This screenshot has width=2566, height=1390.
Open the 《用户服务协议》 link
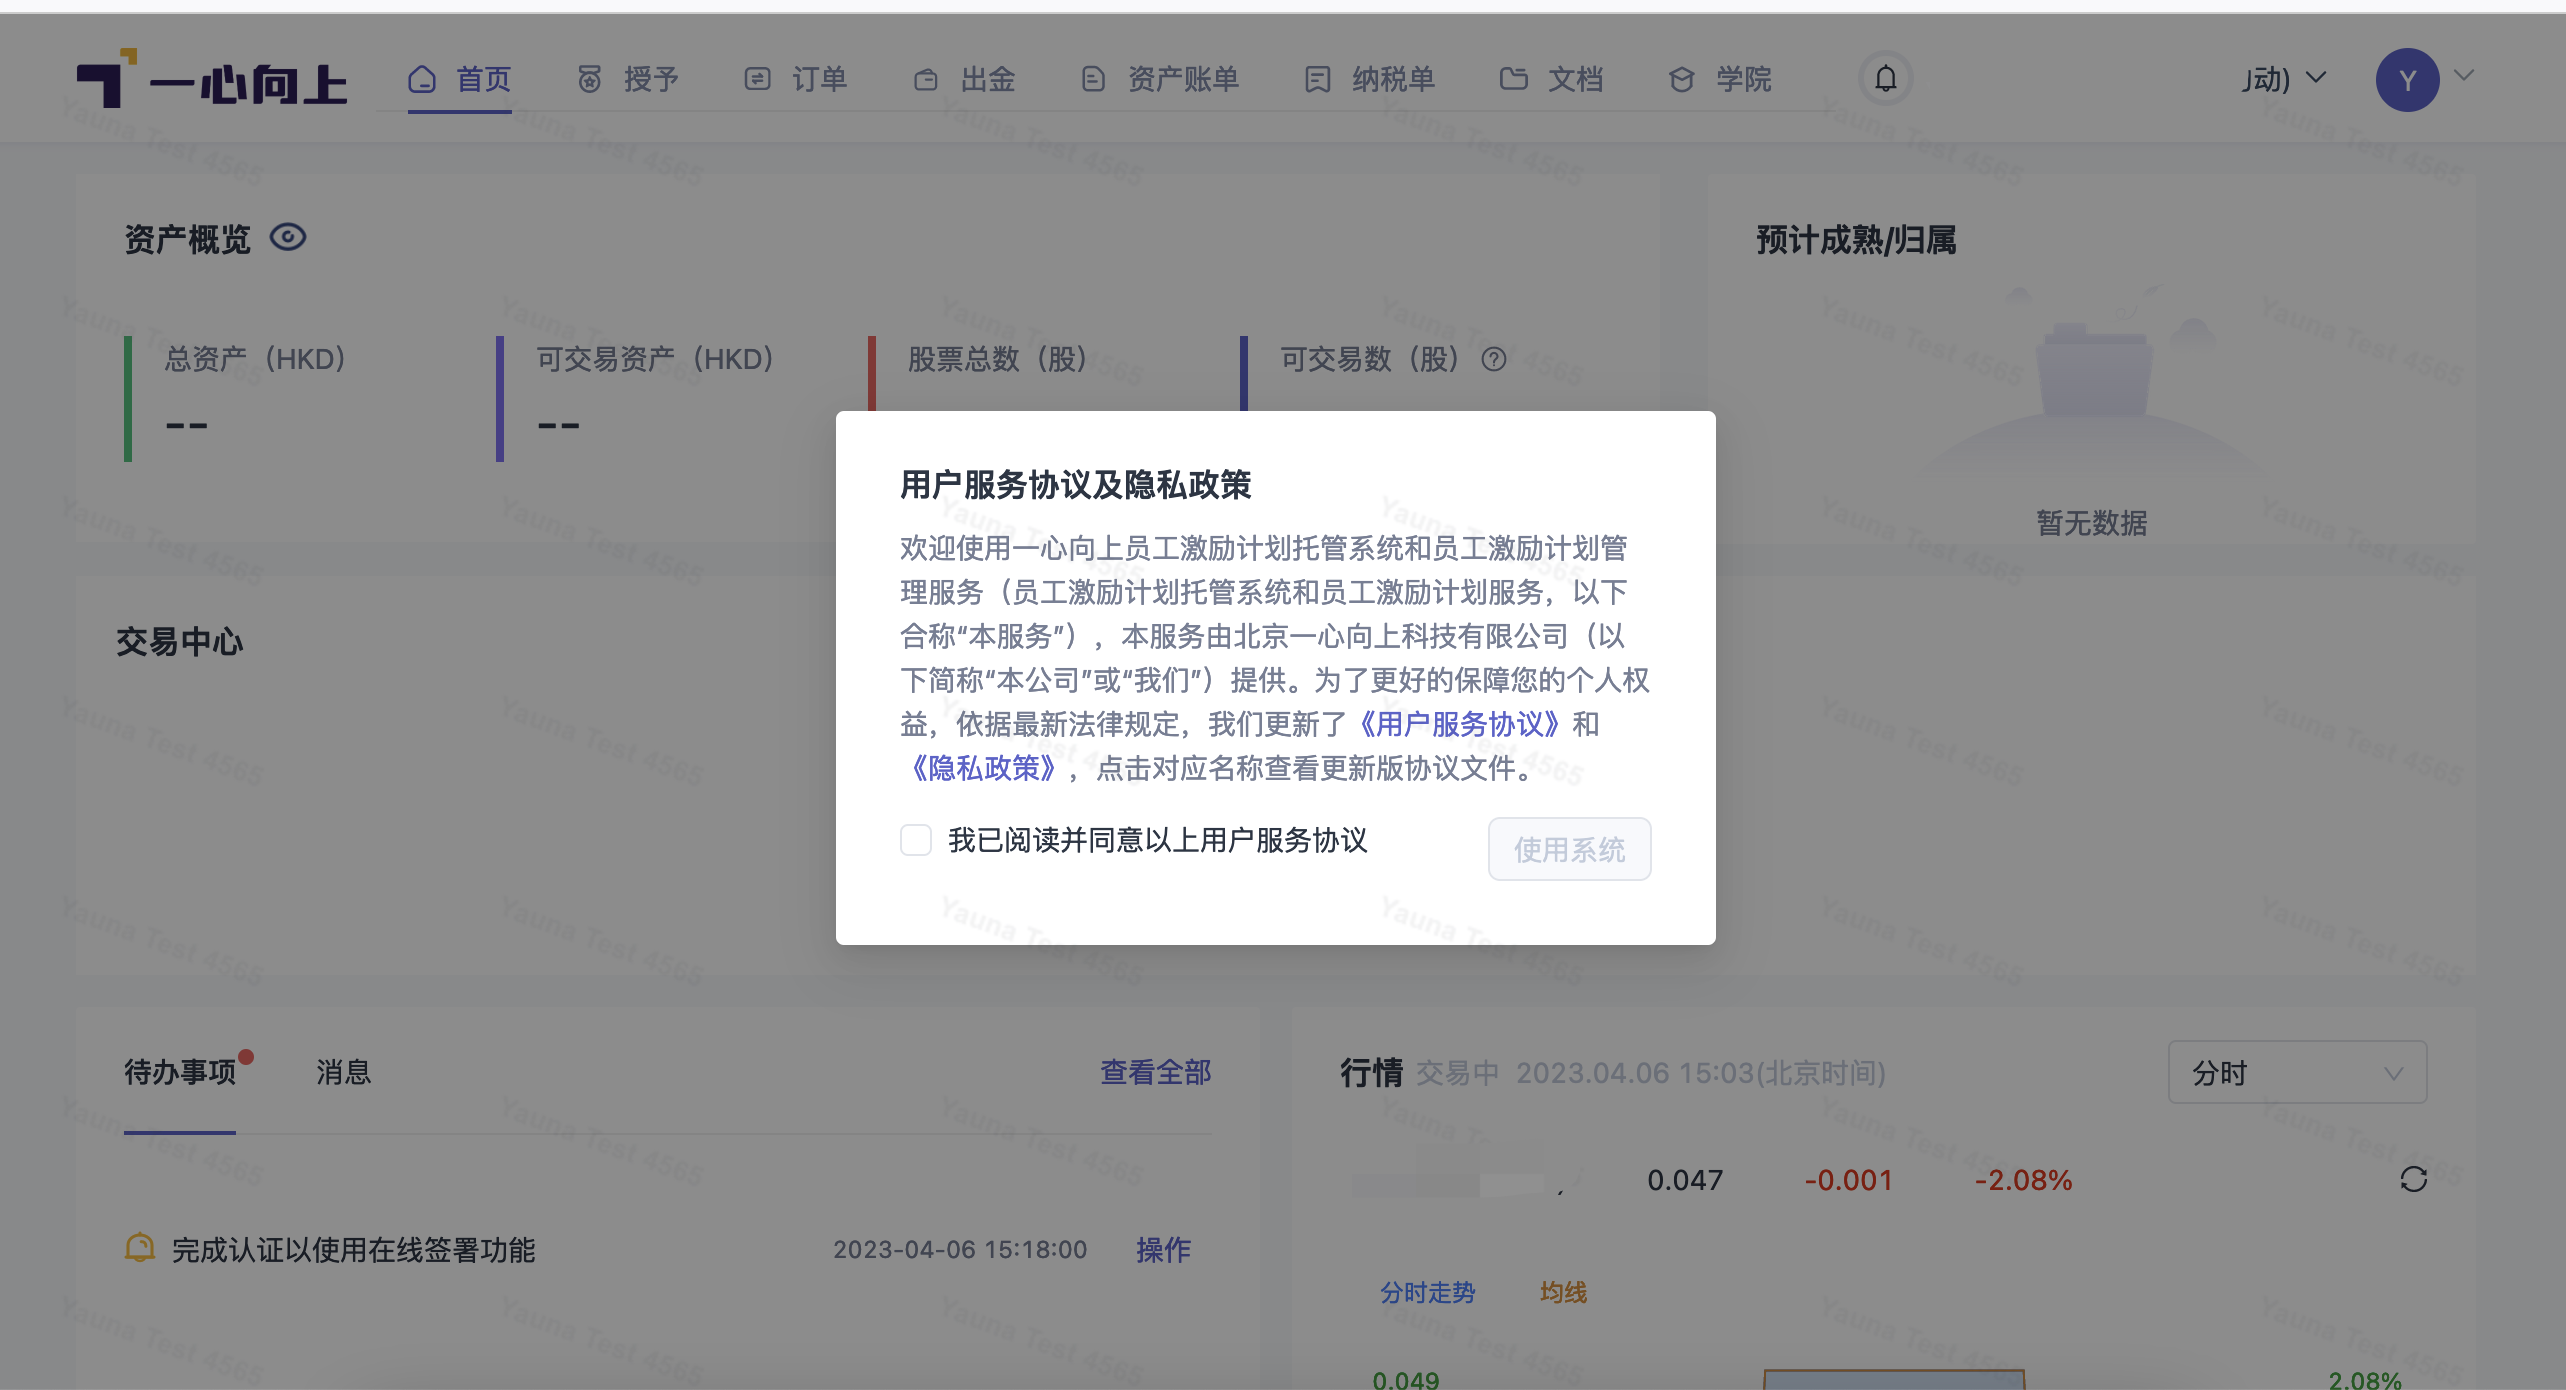pos(1458,724)
